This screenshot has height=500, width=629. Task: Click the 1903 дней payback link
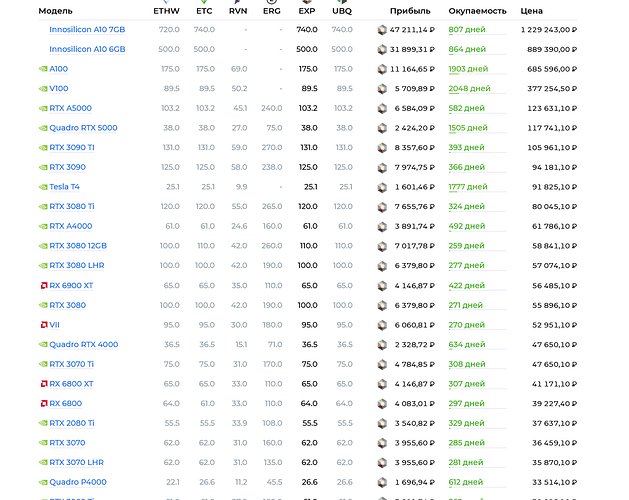(468, 69)
